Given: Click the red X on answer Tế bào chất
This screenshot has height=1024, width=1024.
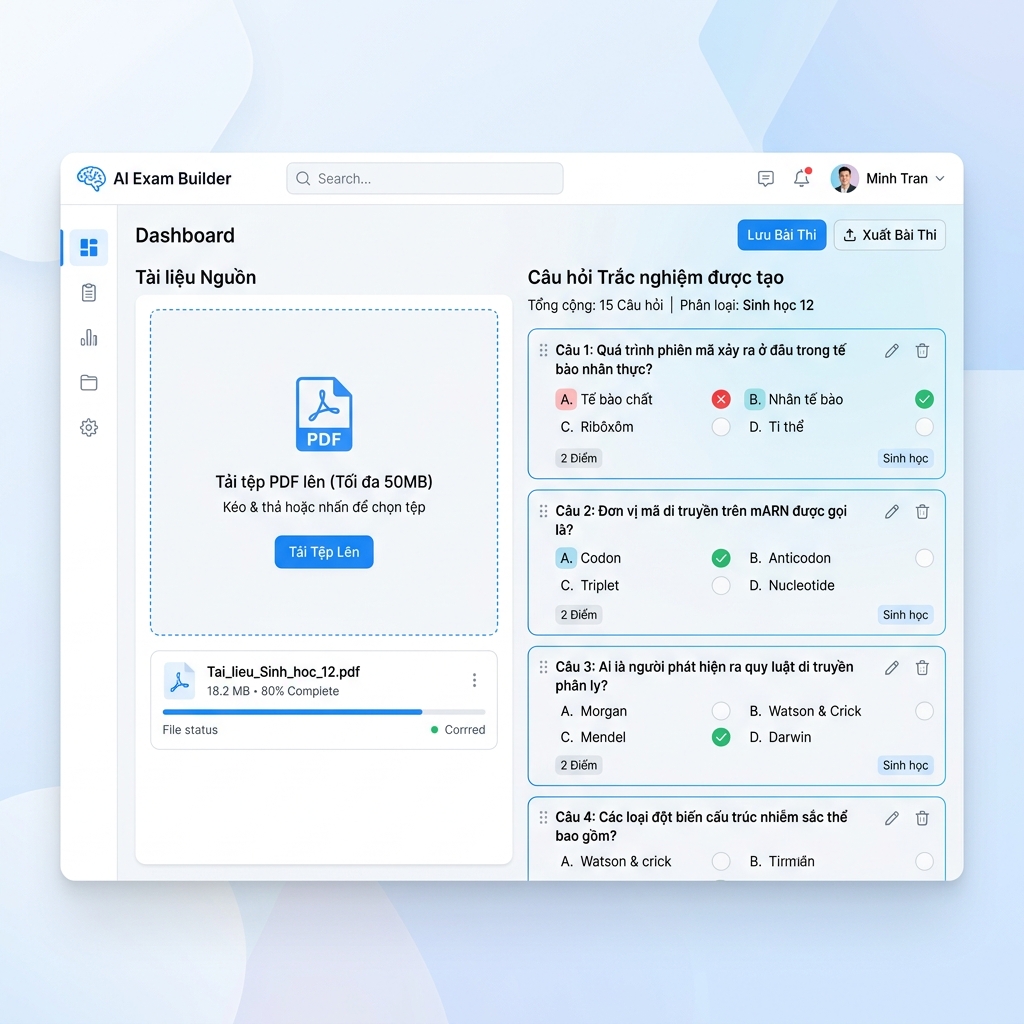Looking at the screenshot, I should (x=721, y=399).
